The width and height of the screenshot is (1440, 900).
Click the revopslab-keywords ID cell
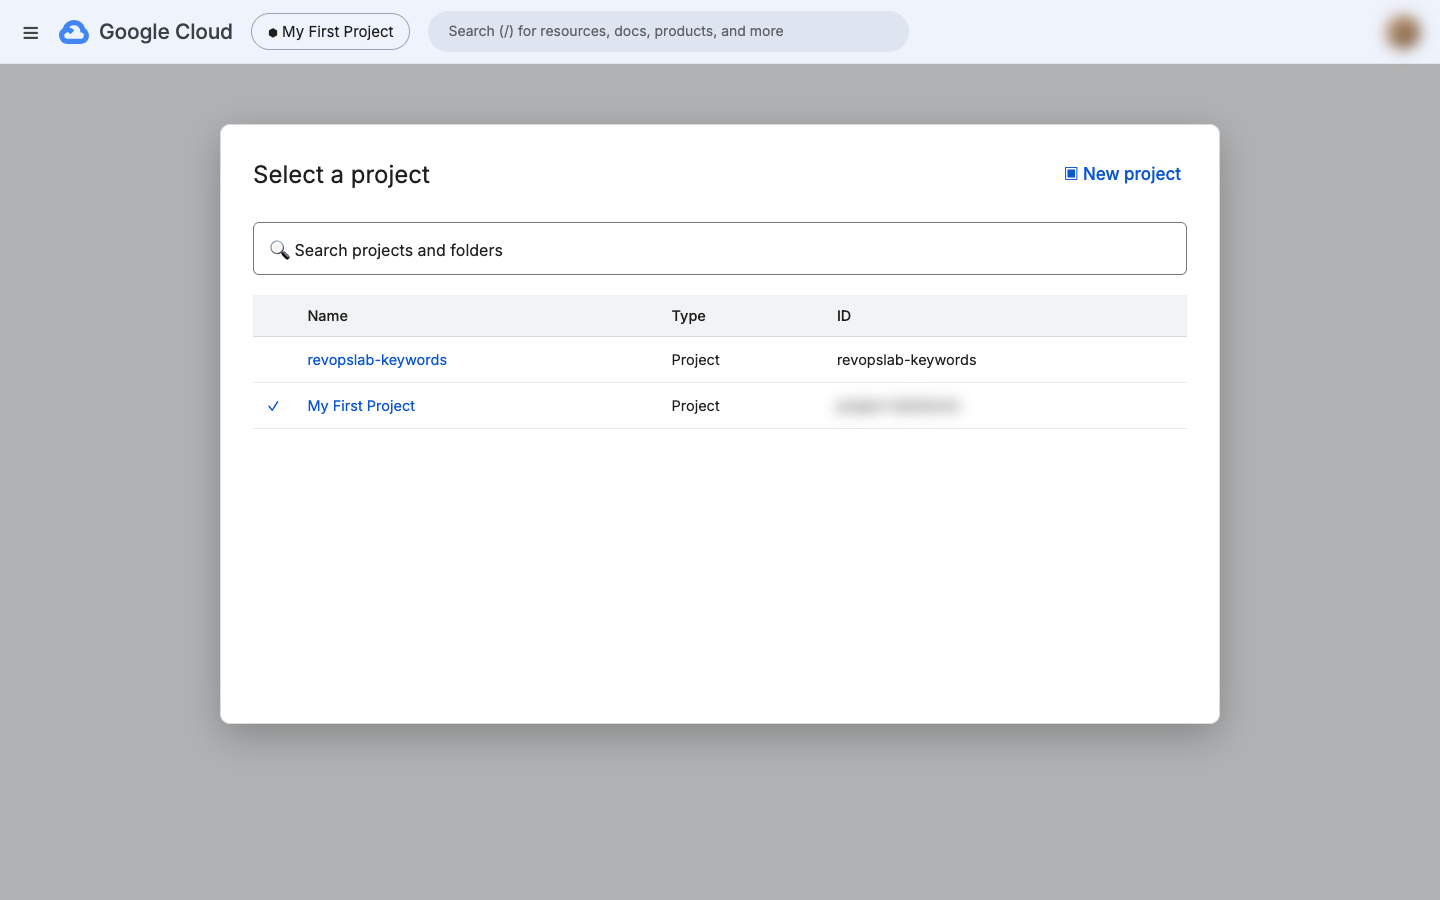[907, 360]
